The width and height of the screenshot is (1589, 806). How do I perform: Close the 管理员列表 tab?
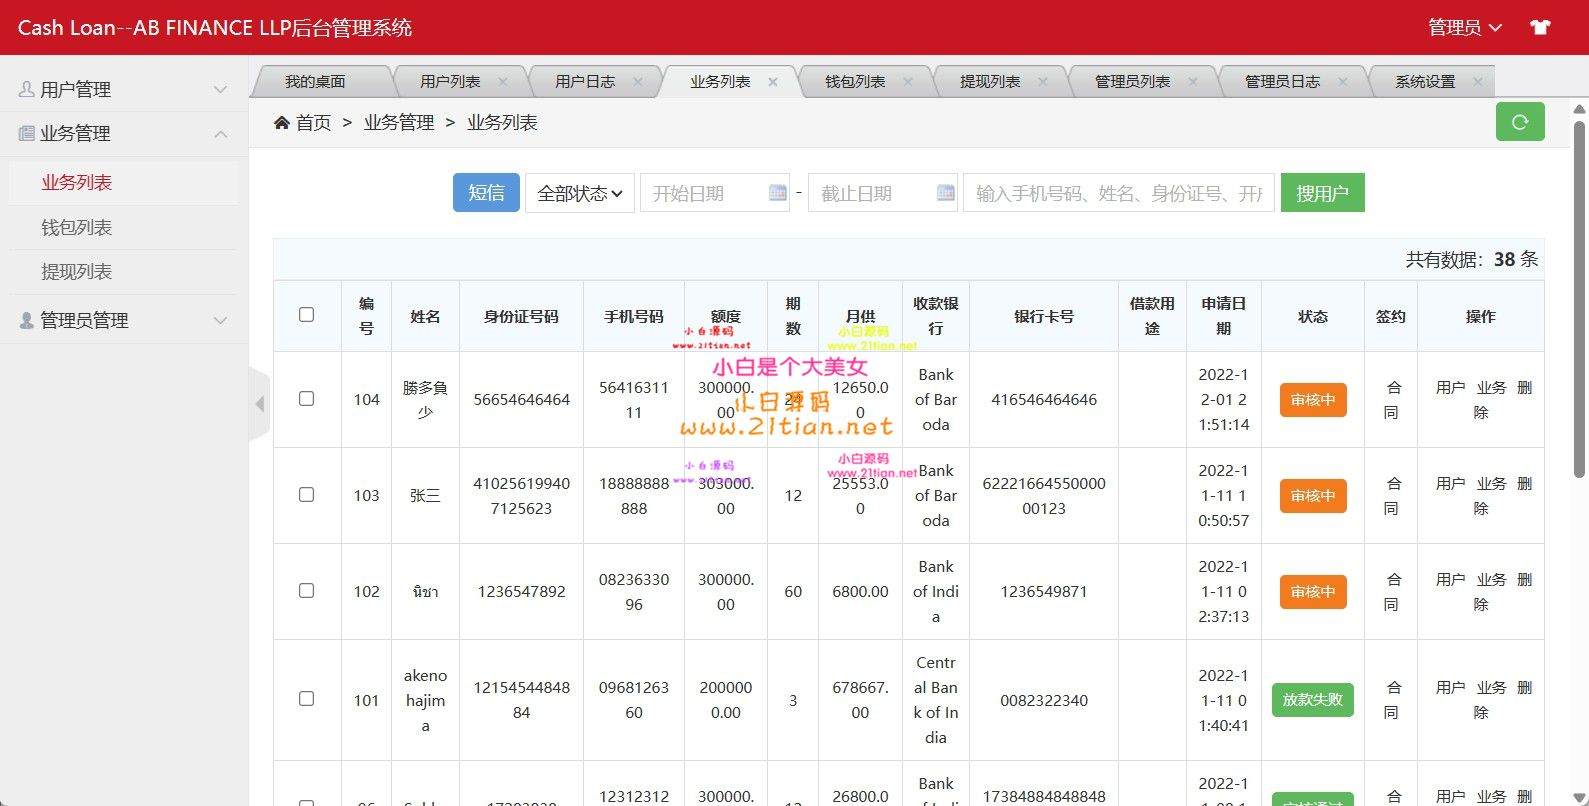[1192, 82]
